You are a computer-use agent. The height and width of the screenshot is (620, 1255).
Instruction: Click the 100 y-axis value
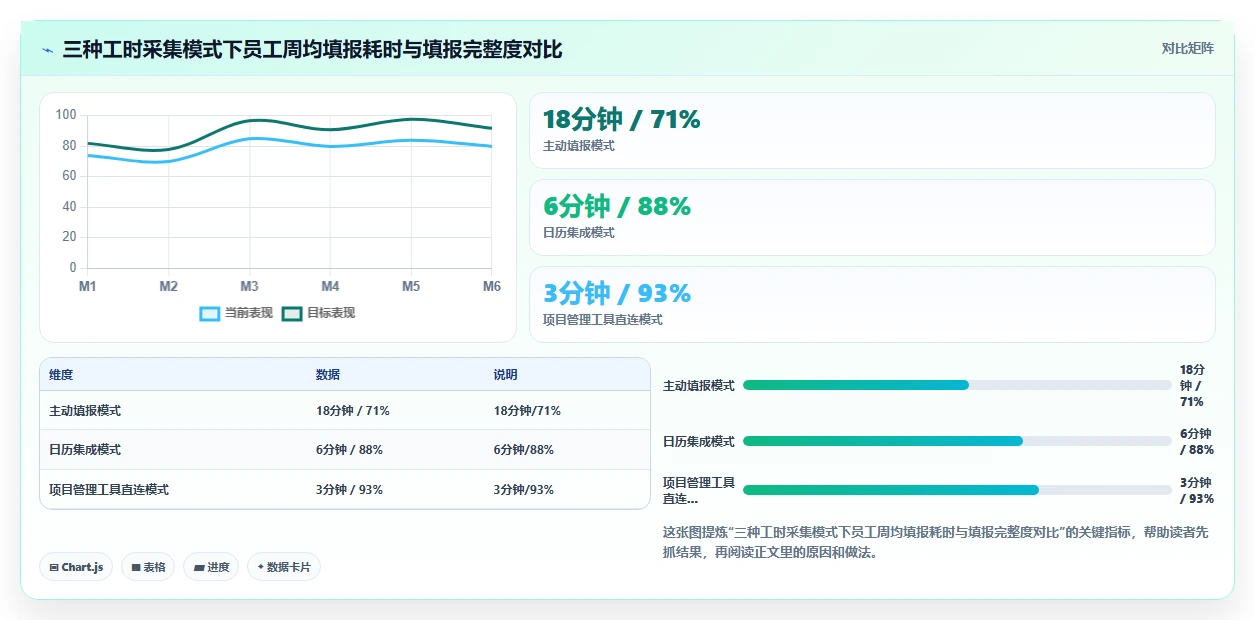[x=66, y=115]
